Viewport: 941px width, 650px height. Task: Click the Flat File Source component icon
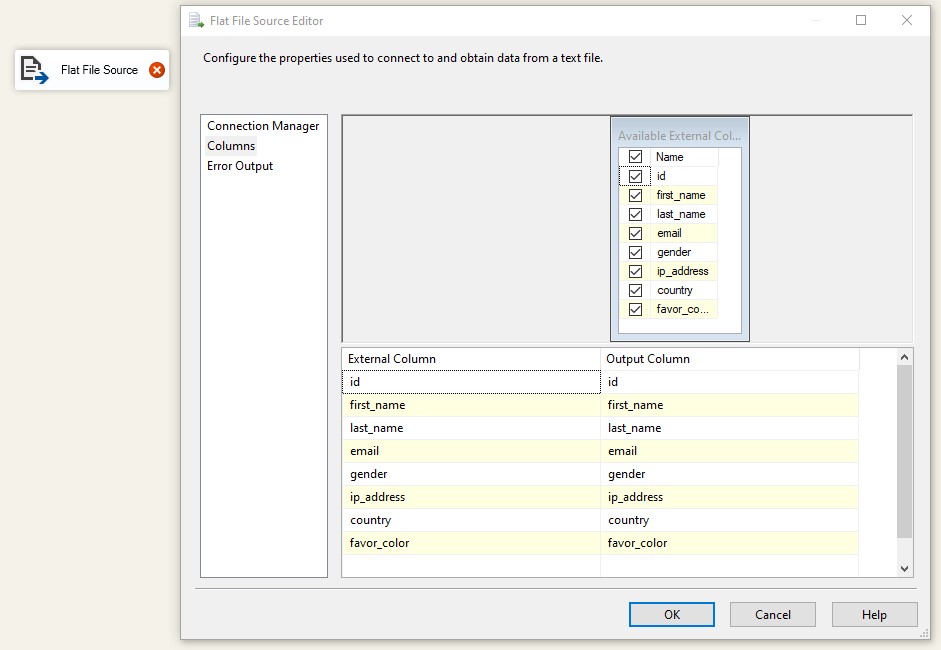pos(33,70)
